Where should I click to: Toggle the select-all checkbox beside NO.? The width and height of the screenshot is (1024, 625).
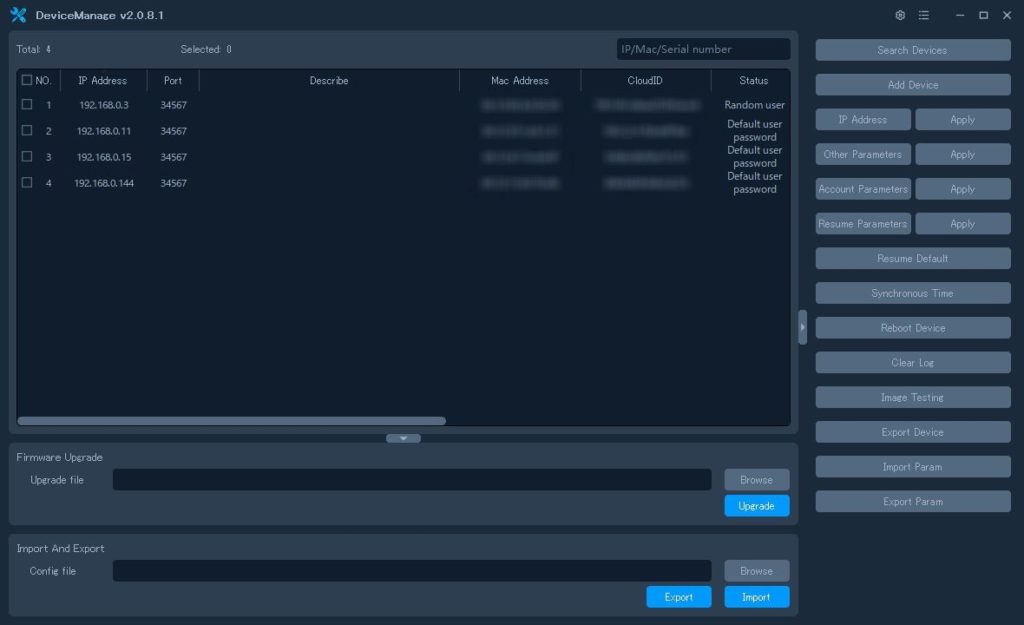27,80
